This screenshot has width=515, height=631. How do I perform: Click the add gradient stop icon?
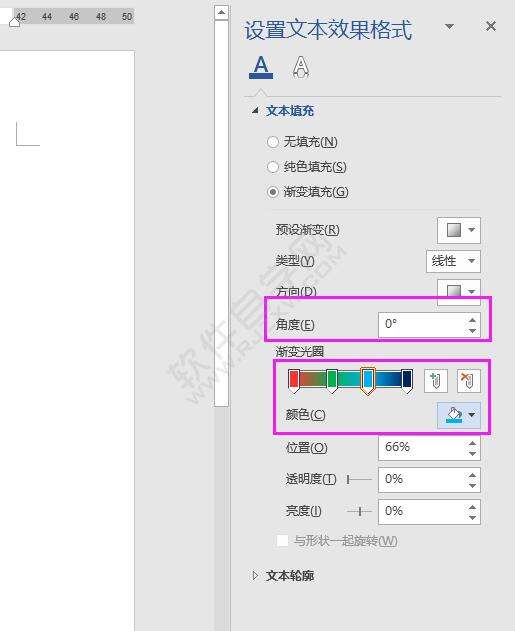[435, 380]
